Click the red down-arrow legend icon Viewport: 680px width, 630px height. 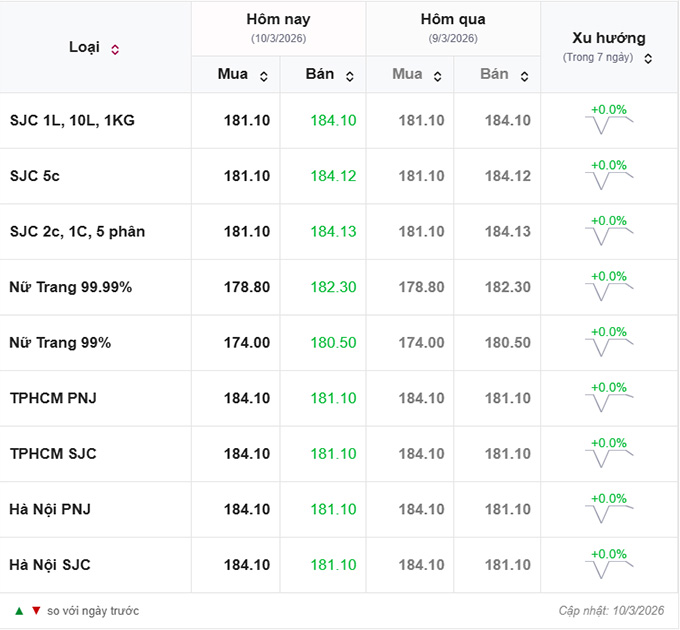[x=36, y=610]
